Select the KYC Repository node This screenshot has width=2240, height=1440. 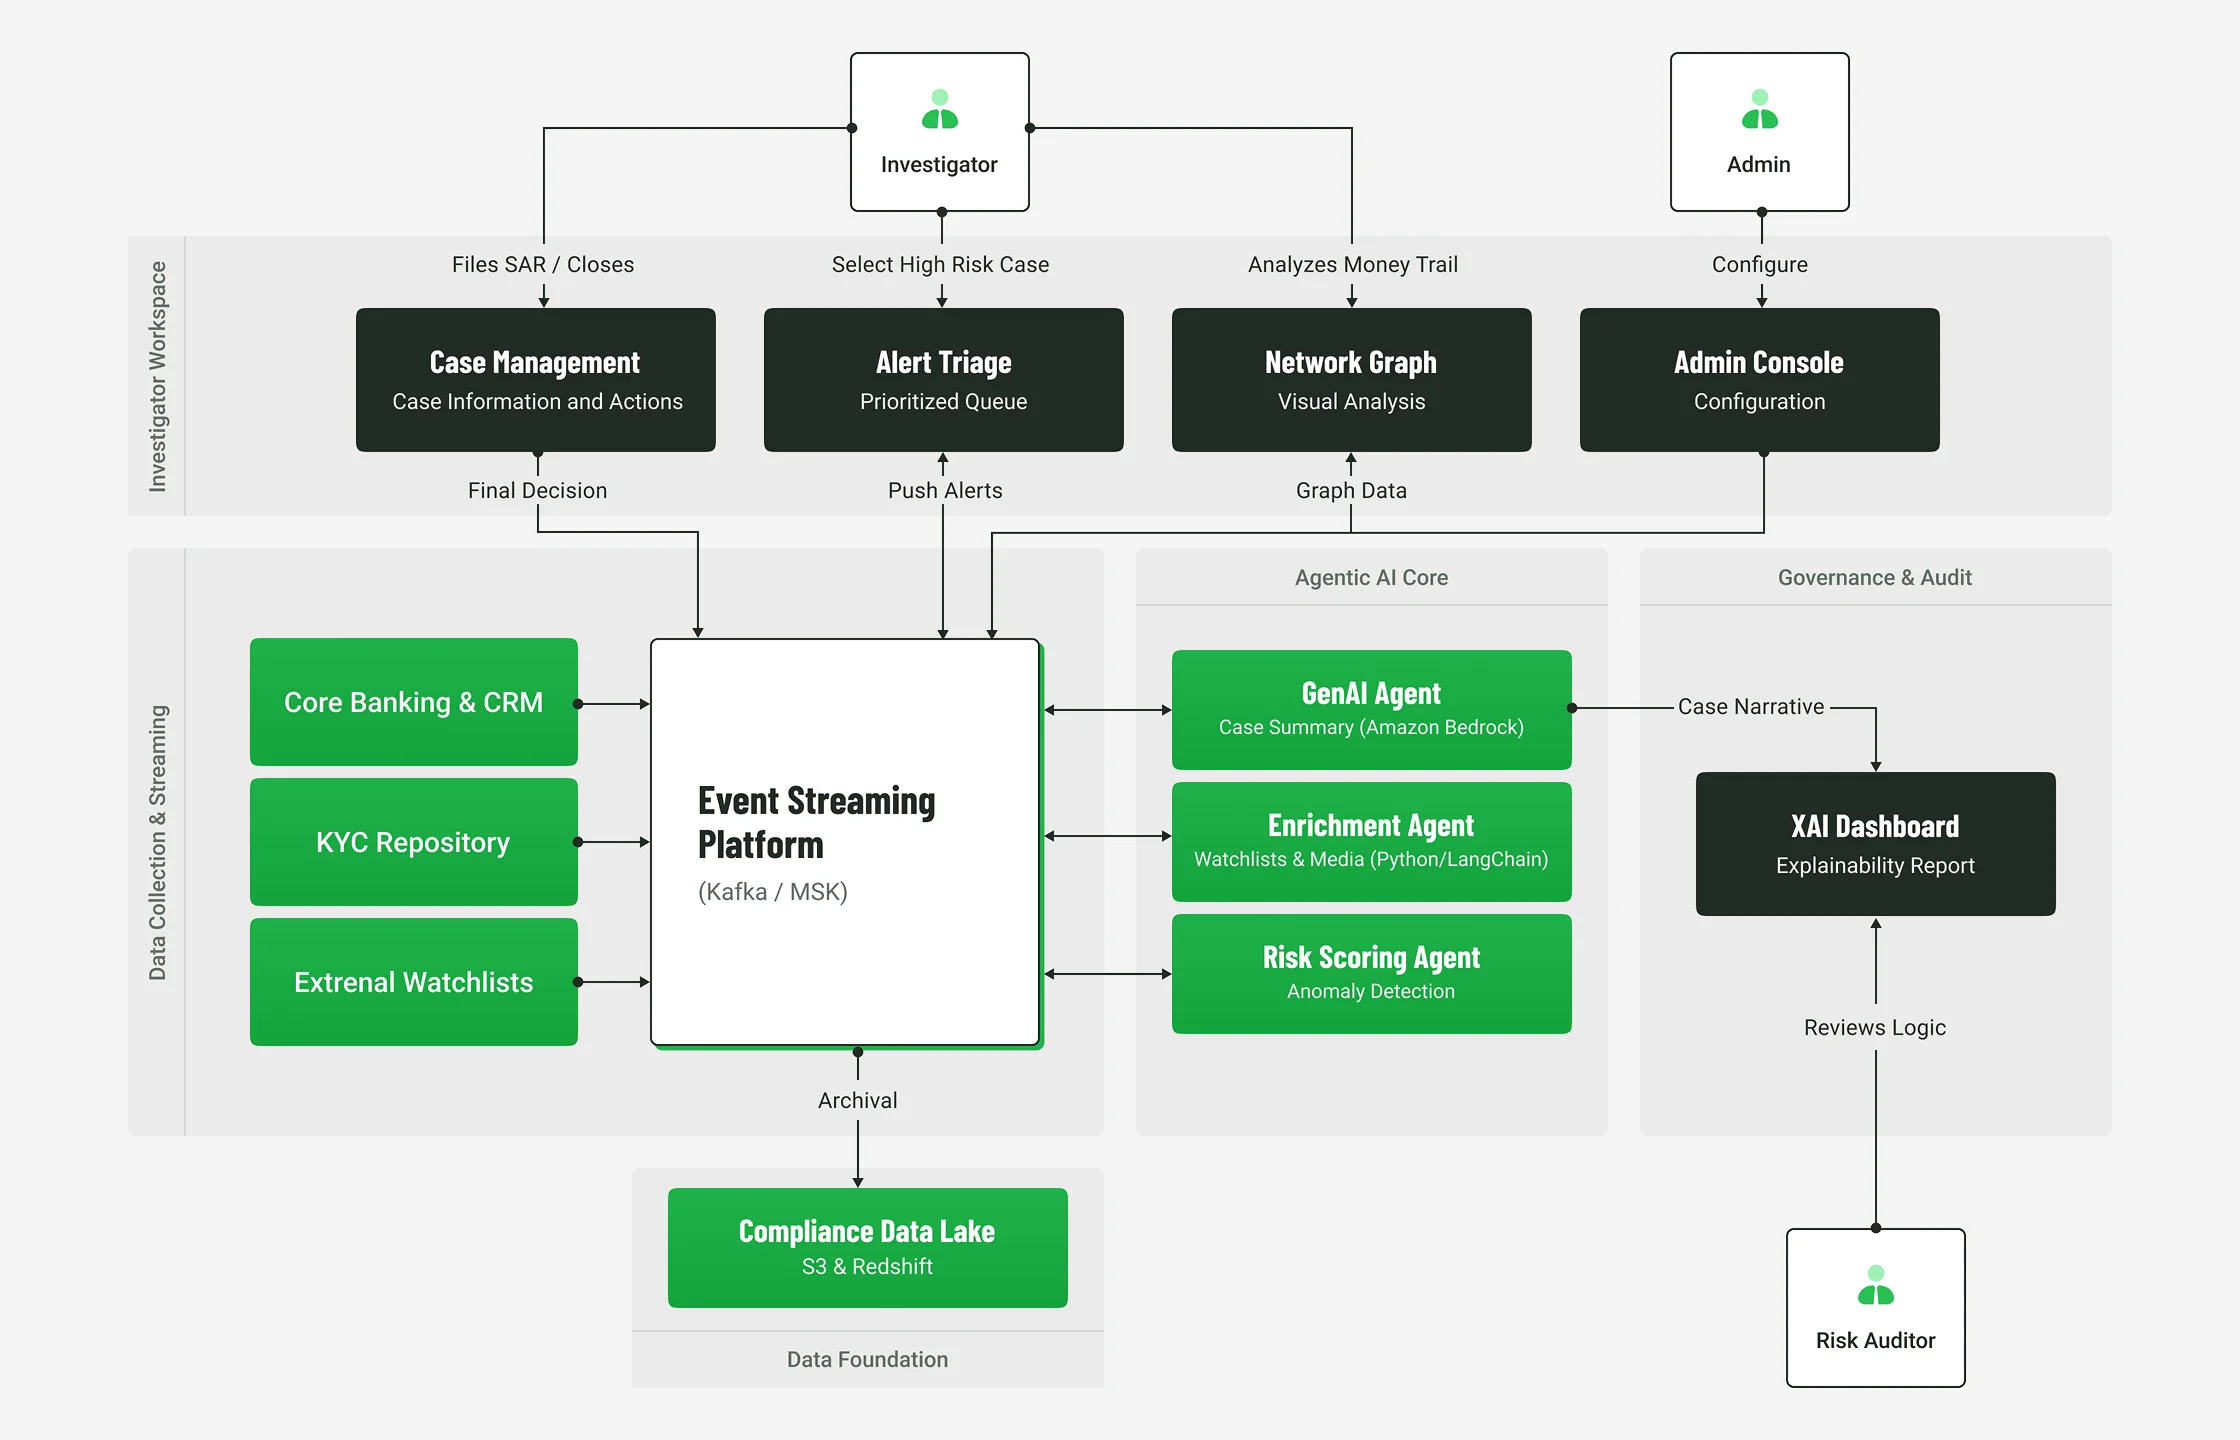coord(413,842)
